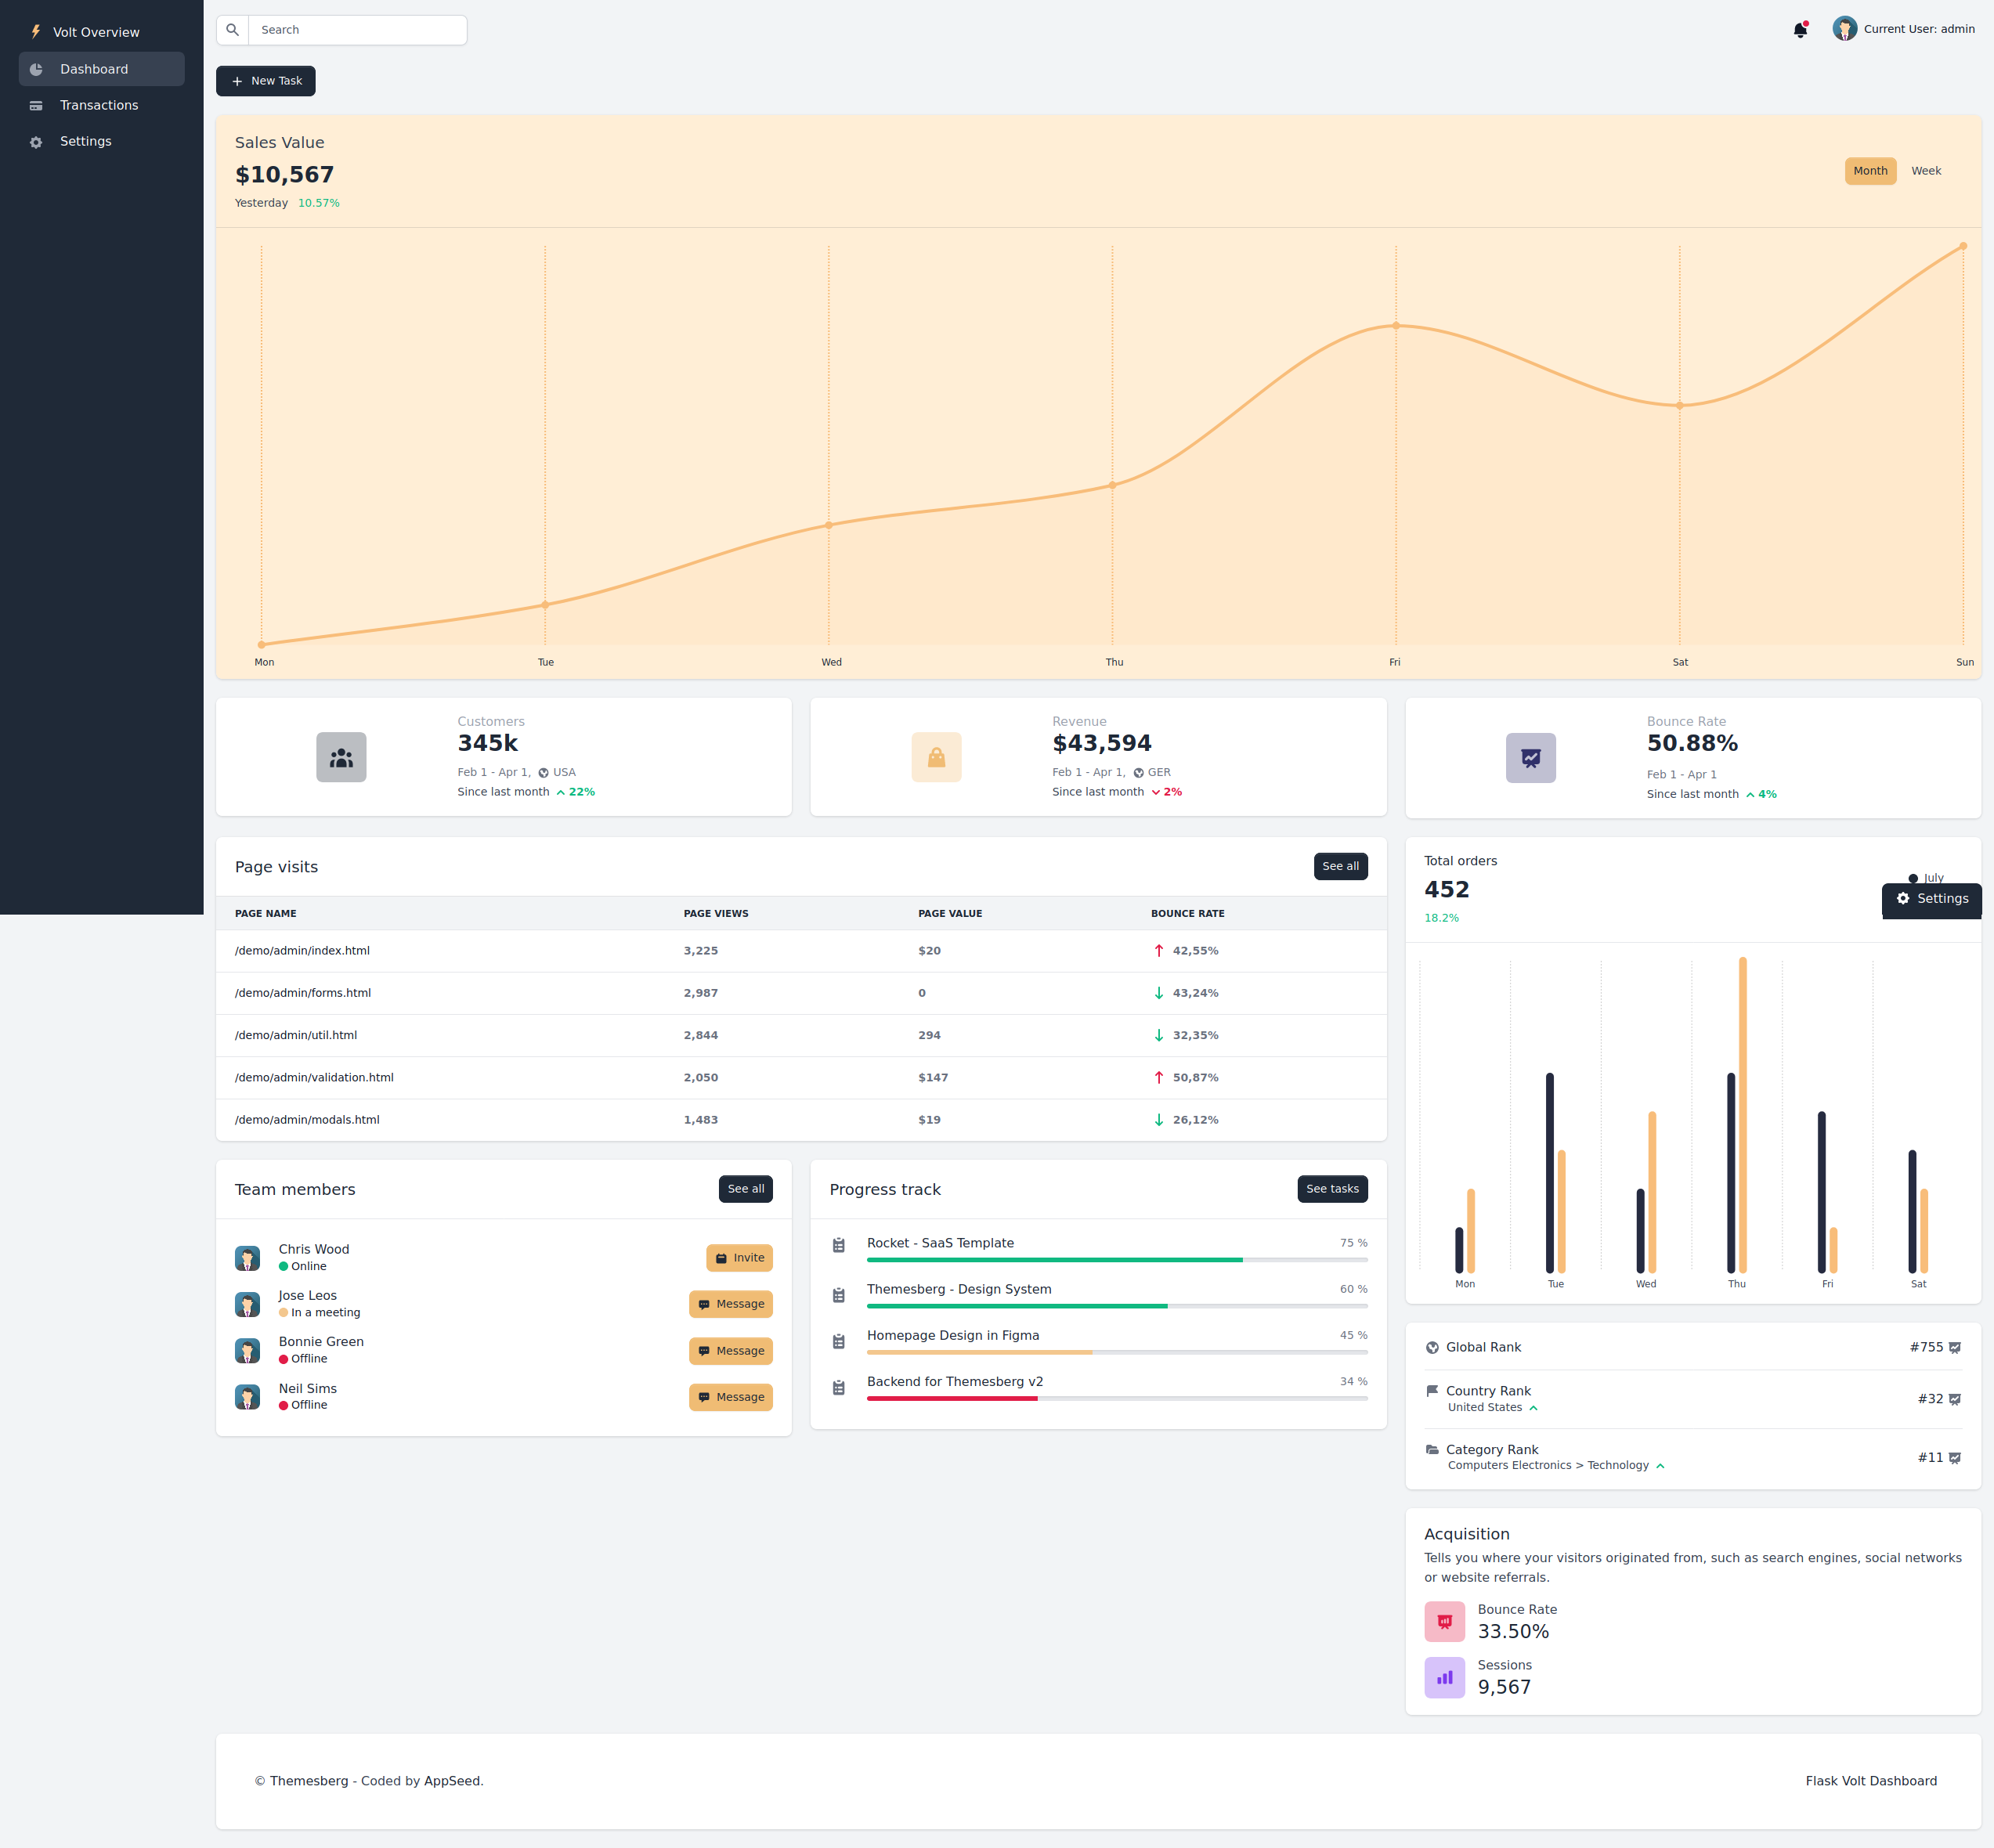Visit the AppSeed link in footer

click(x=451, y=1780)
